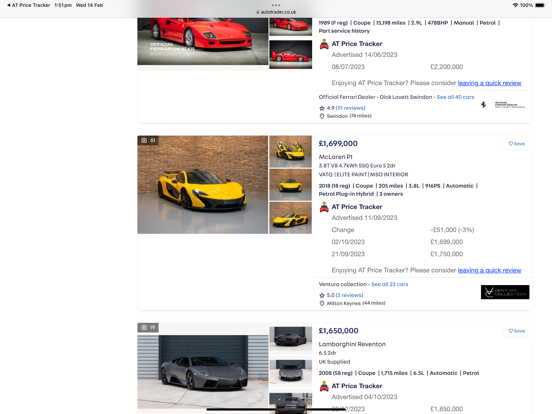Open the £1,650,000 Lamborghini price heading

coord(338,331)
